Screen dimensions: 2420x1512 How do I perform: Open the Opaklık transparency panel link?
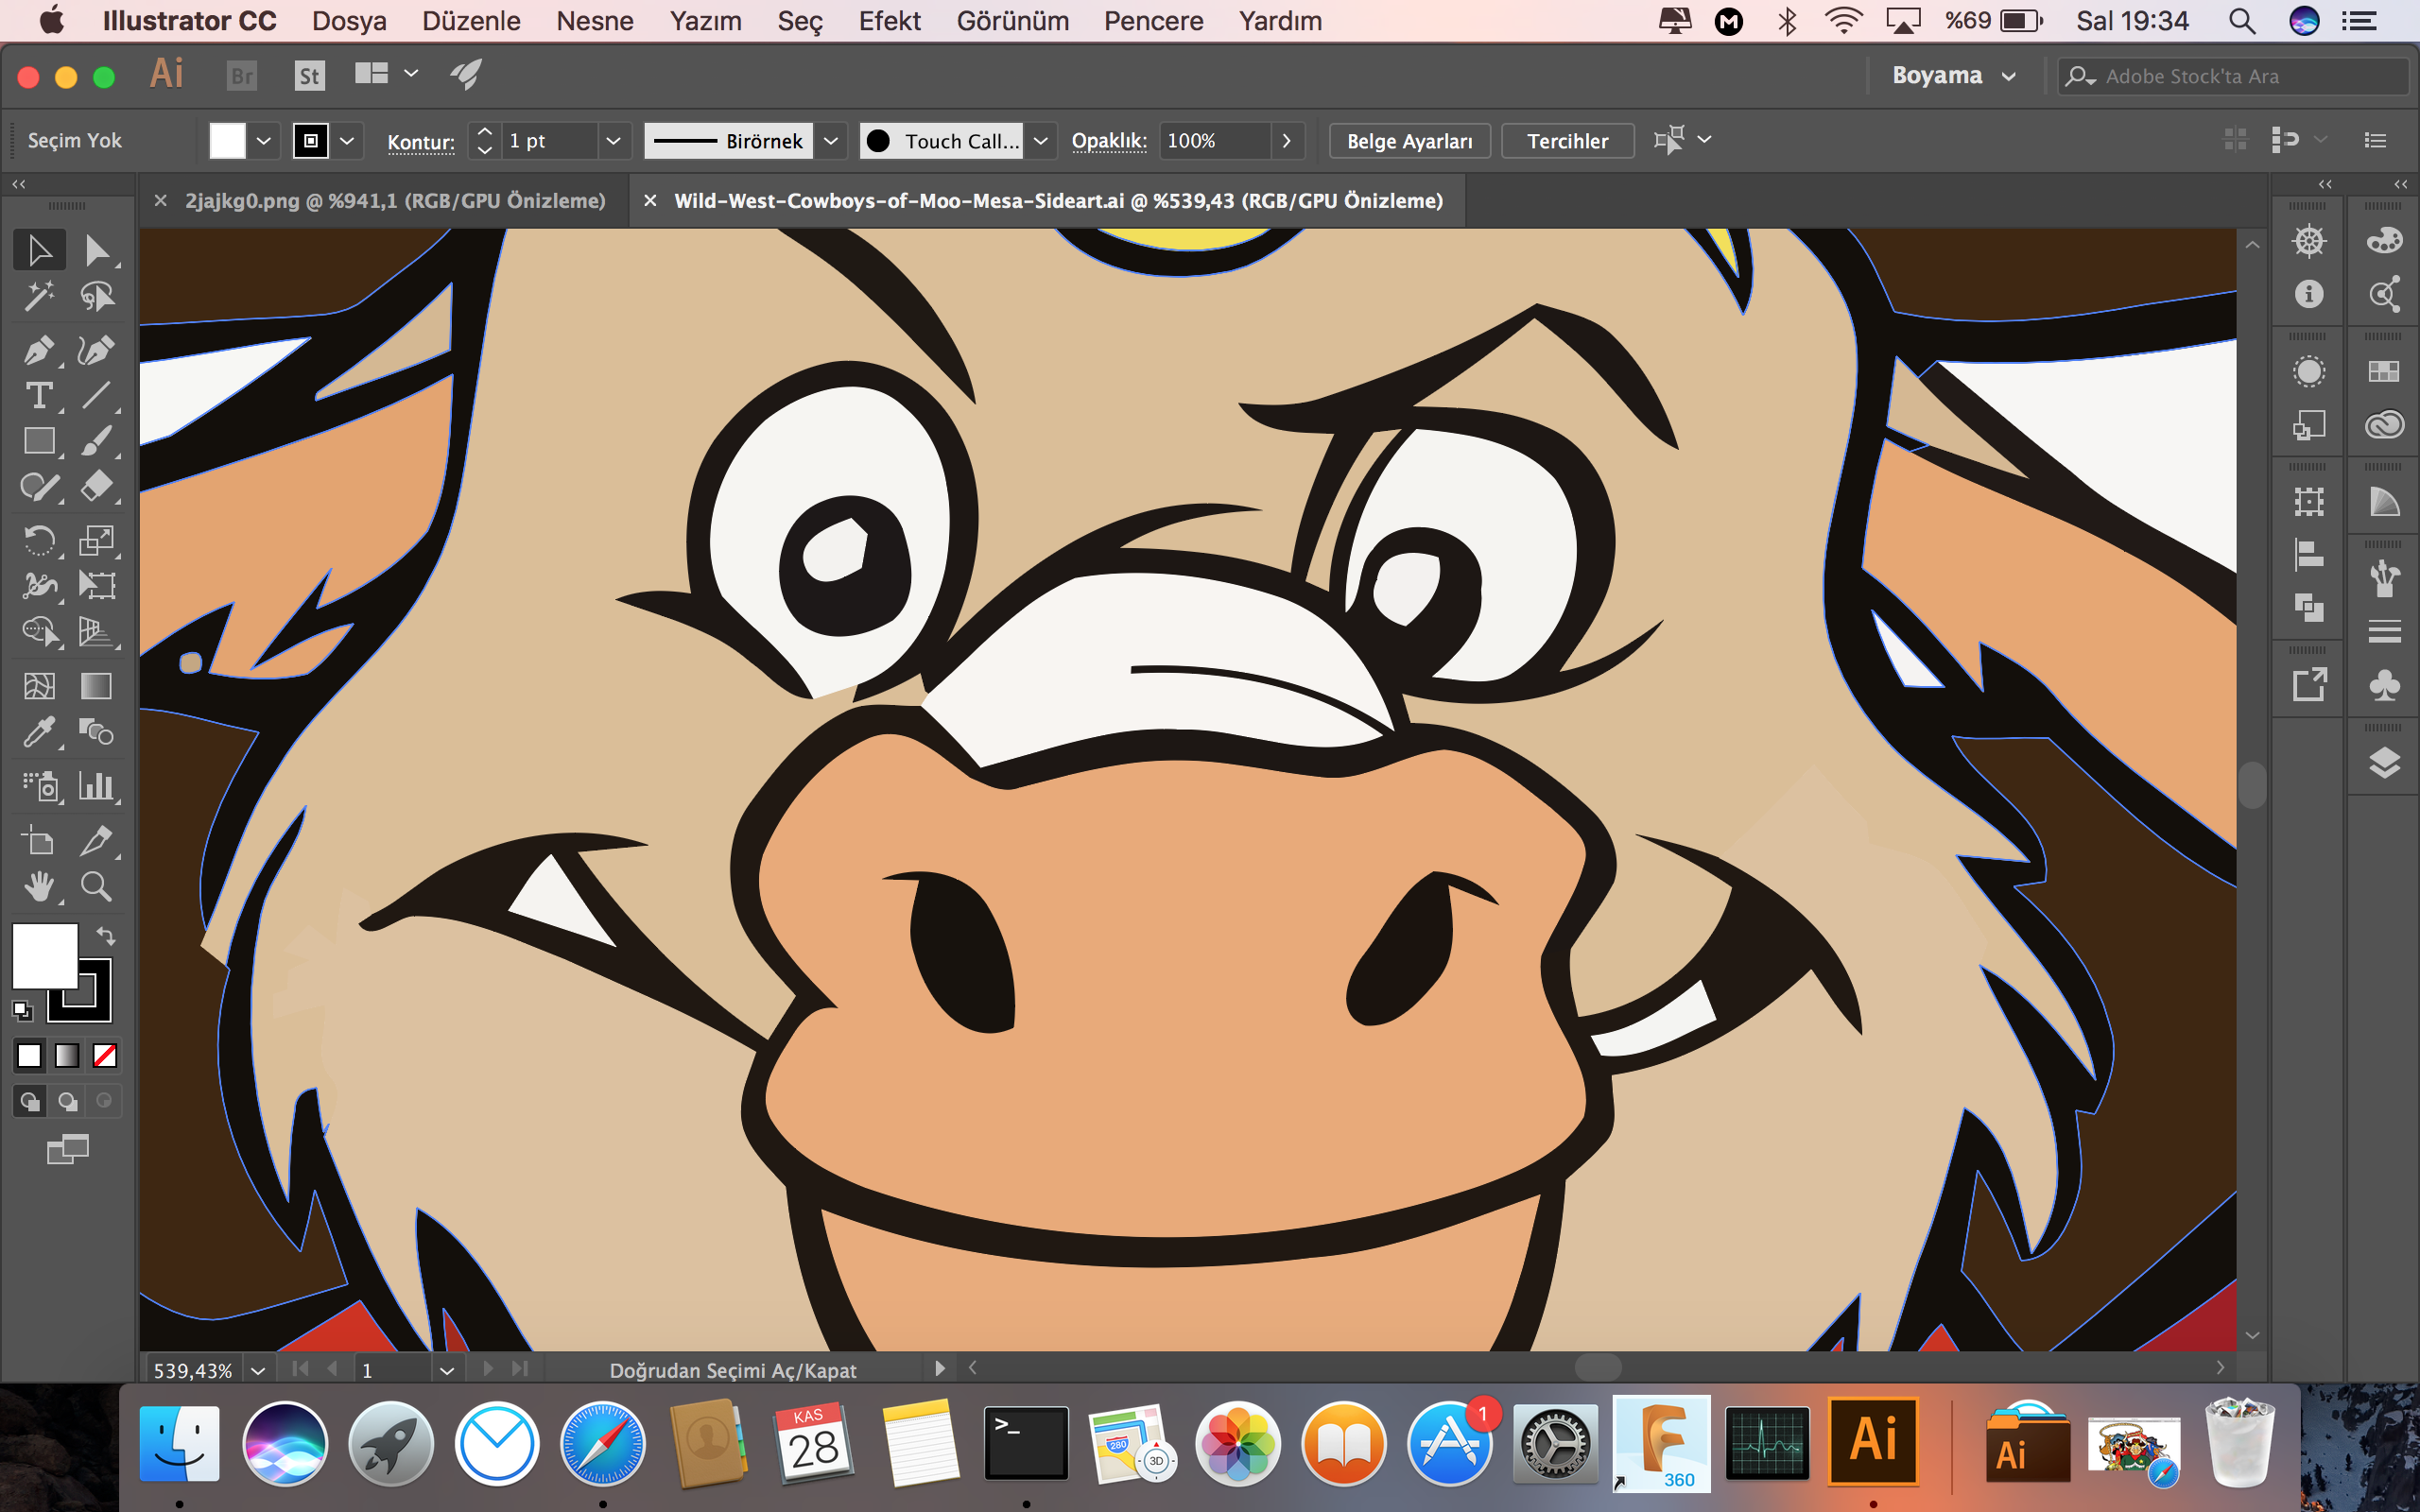coord(1109,141)
